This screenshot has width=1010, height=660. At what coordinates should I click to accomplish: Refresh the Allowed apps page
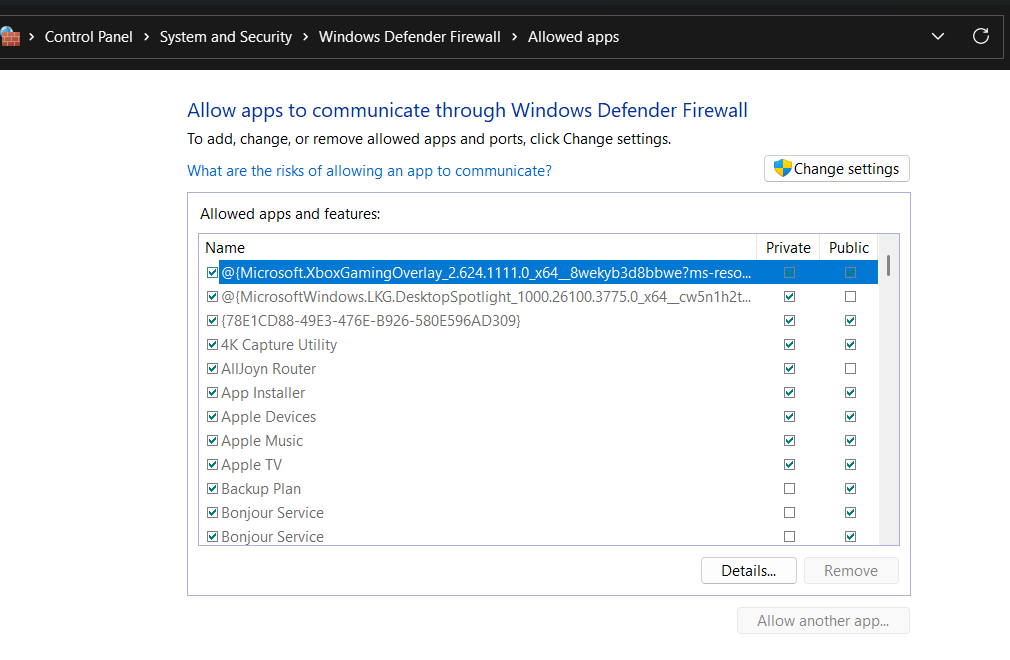(x=980, y=37)
